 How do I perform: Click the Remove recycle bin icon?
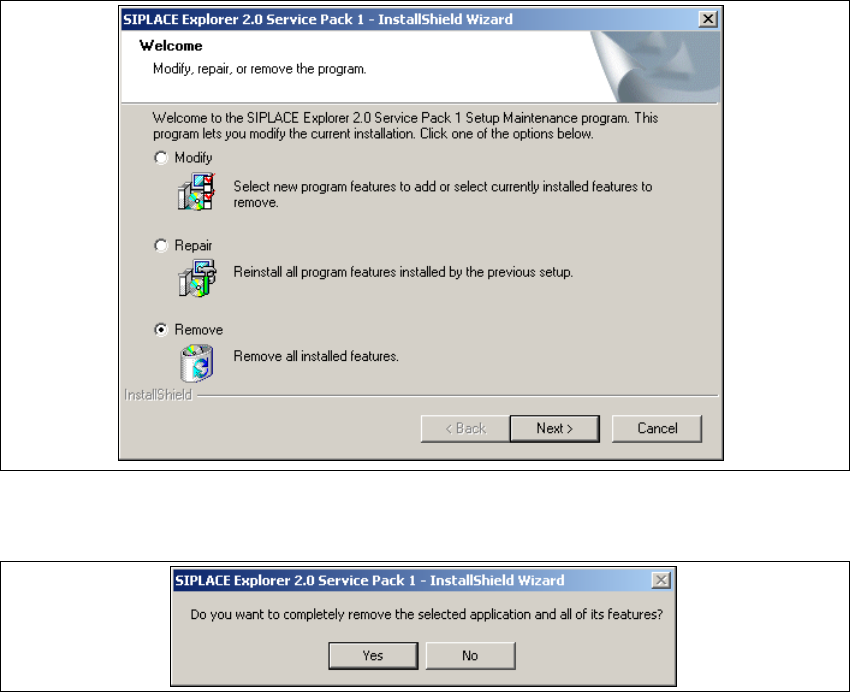point(197,363)
